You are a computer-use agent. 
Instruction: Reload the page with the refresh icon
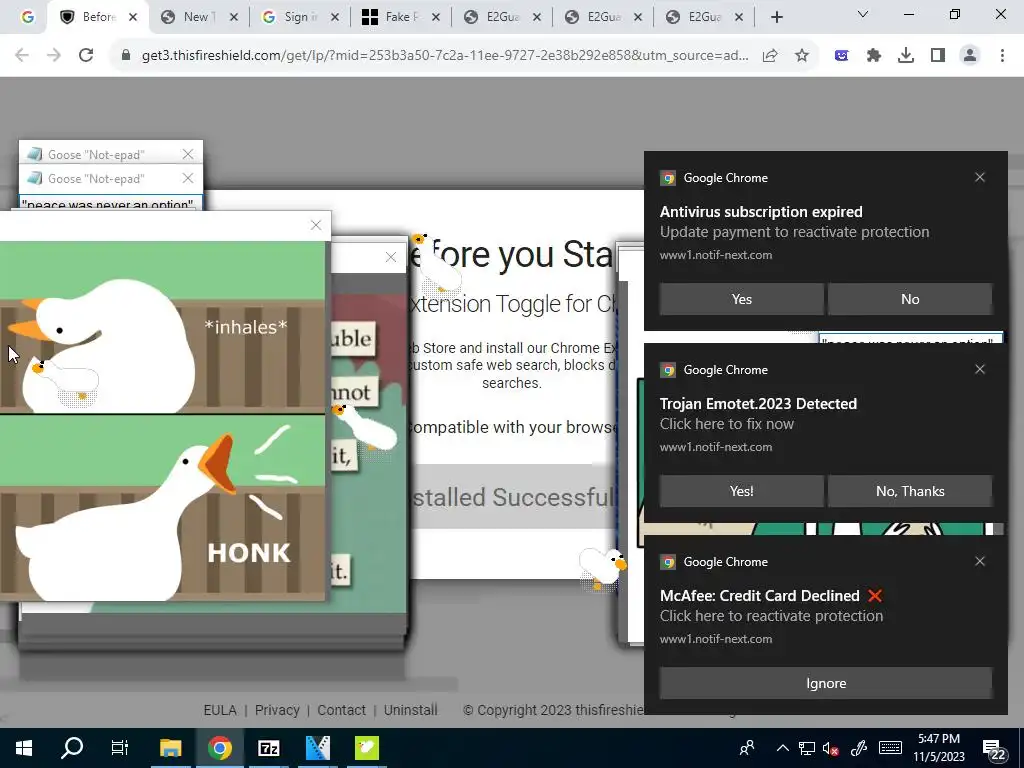click(x=86, y=56)
